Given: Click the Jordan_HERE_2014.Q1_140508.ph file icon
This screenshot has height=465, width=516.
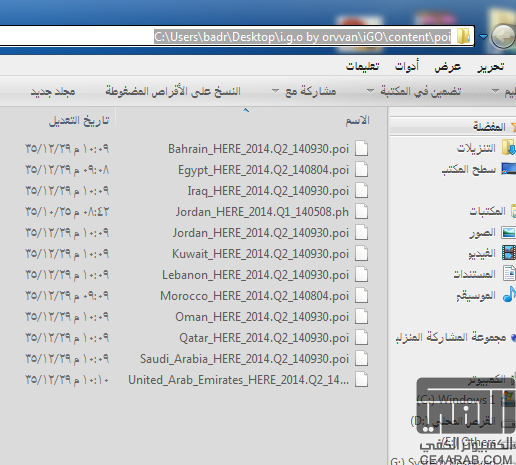Looking at the screenshot, I should click(x=362, y=212).
